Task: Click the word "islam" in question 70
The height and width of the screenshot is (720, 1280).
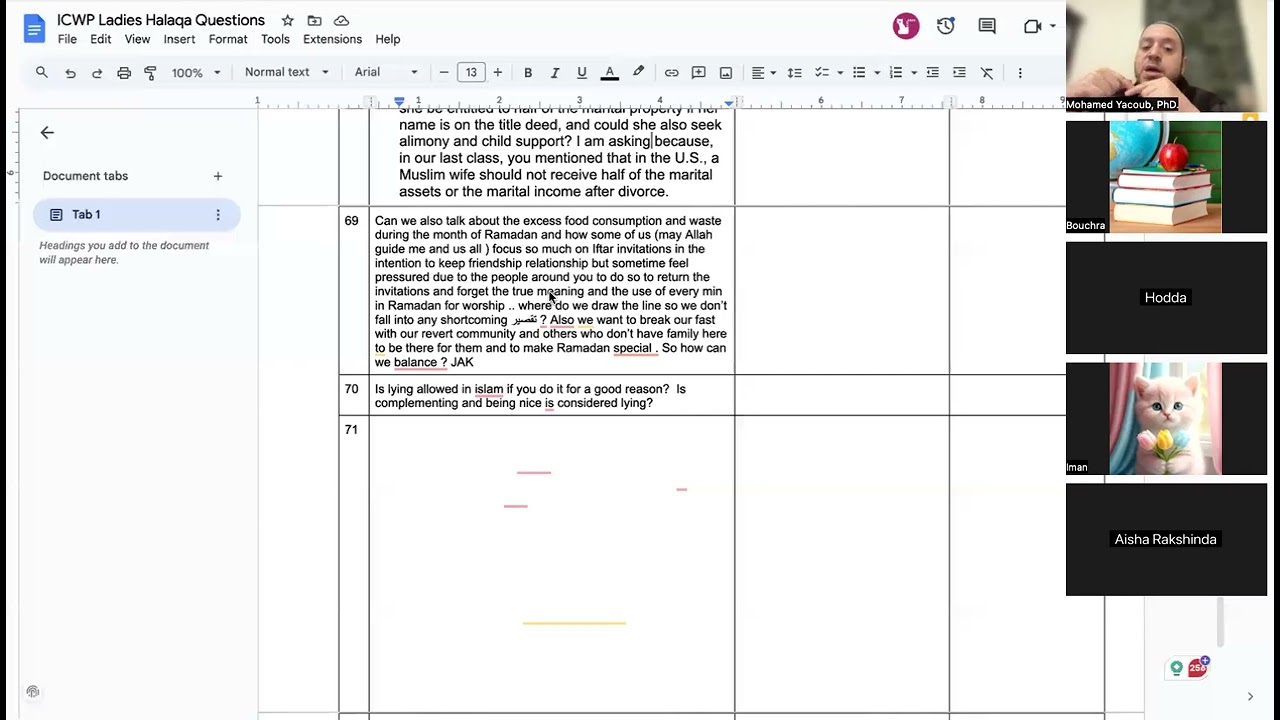Action: tap(489, 389)
